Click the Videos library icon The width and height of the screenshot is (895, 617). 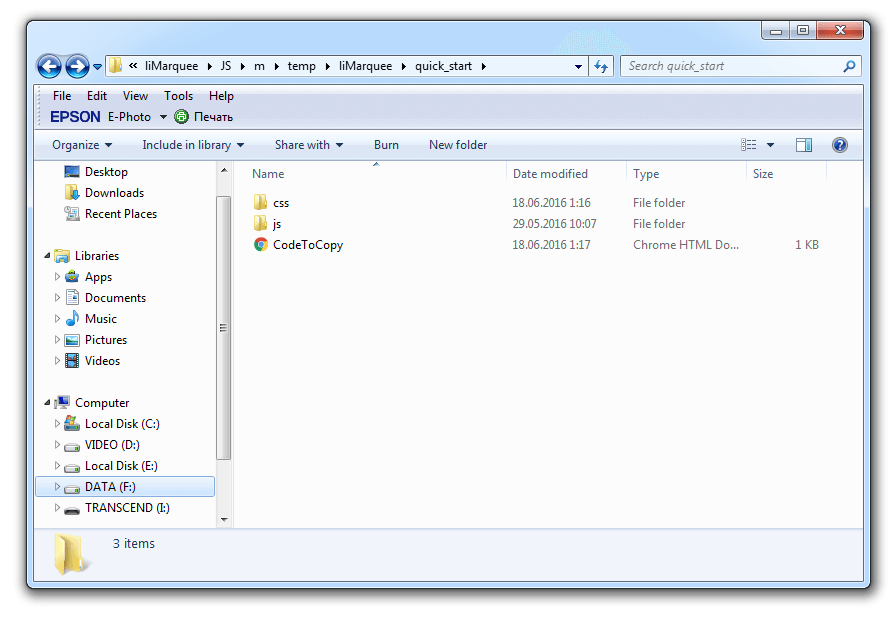click(x=72, y=361)
